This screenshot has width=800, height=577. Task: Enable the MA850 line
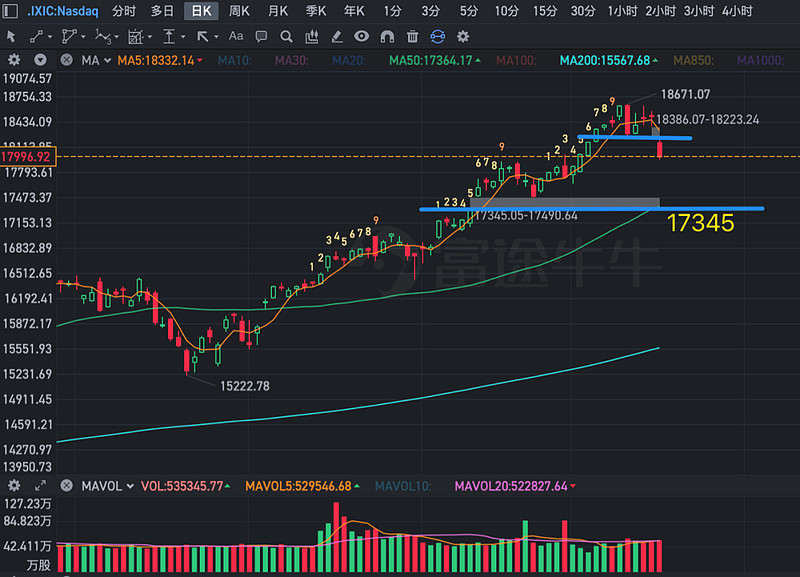tap(693, 61)
